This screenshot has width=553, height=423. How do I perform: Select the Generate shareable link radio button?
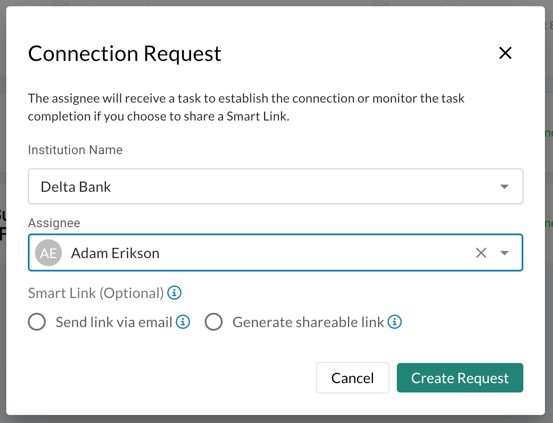[213, 322]
